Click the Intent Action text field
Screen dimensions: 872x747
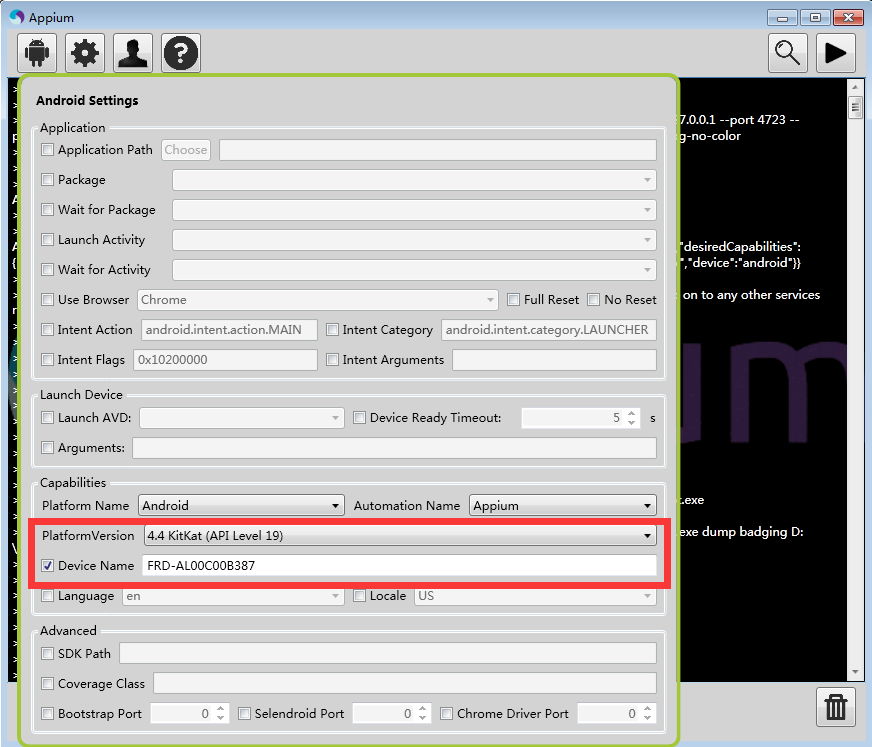click(x=229, y=330)
